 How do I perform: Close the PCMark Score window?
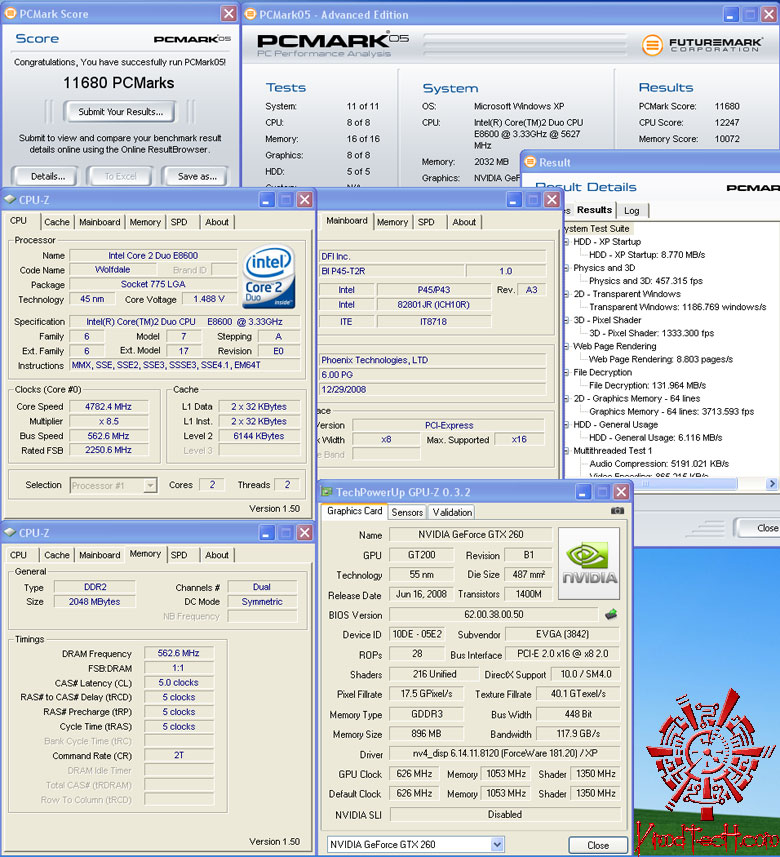pyautogui.click(x=229, y=14)
